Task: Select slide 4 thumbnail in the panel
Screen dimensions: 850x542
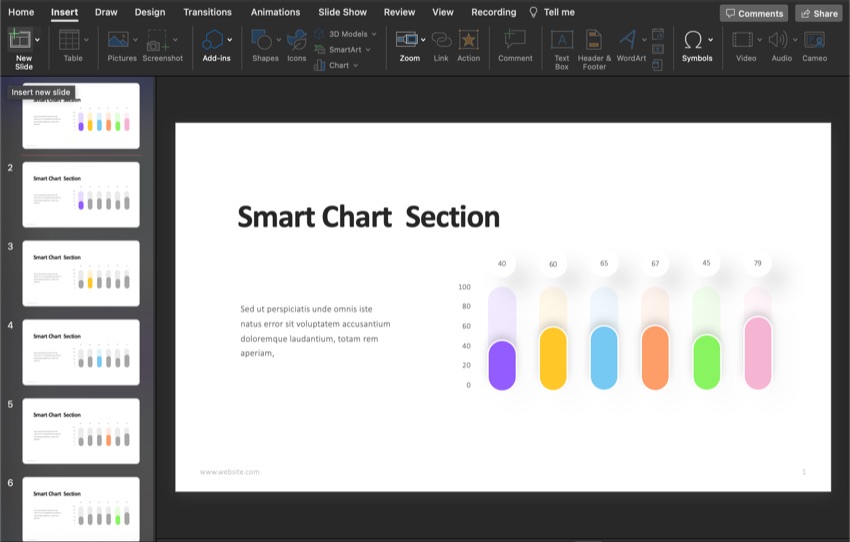Action: pos(81,352)
